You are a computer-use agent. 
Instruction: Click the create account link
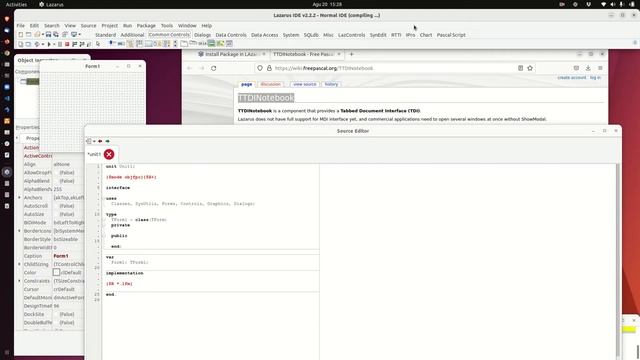pos(571,77)
